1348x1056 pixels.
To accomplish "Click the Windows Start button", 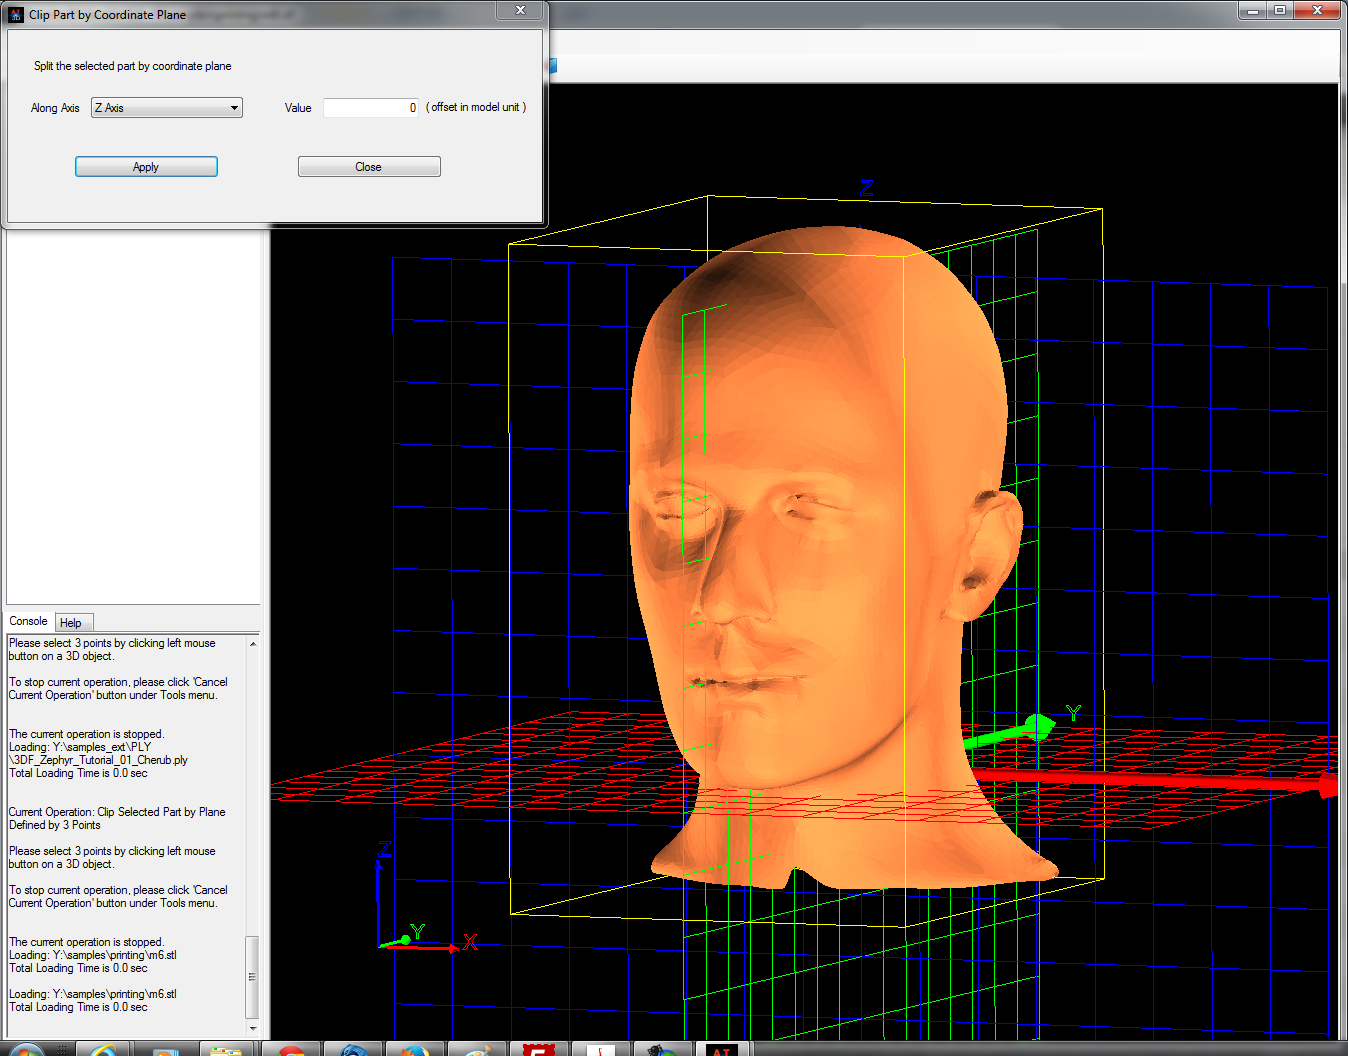I will [27, 1050].
